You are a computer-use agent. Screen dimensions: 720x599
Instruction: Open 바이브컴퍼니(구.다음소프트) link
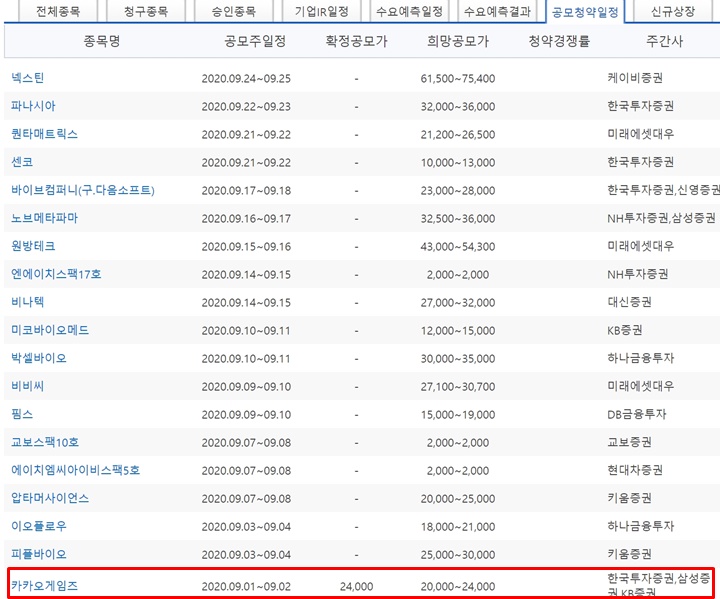coord(83,190)
